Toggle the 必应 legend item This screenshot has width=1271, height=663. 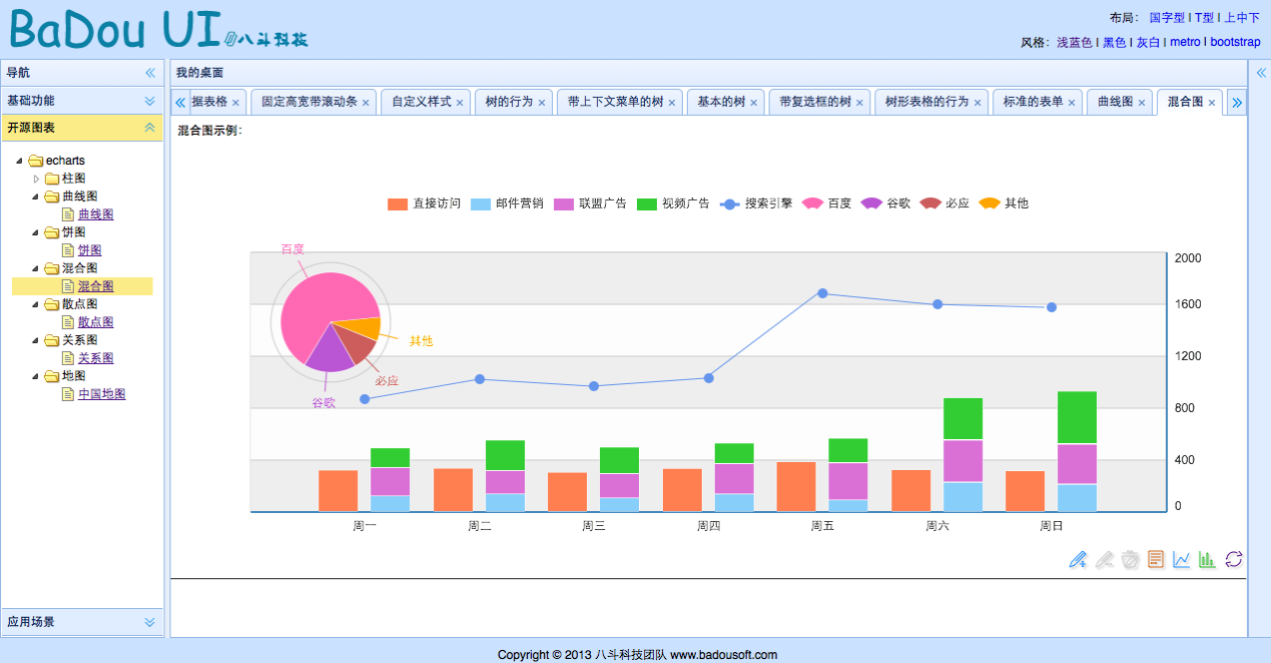[x=945, y=203]
